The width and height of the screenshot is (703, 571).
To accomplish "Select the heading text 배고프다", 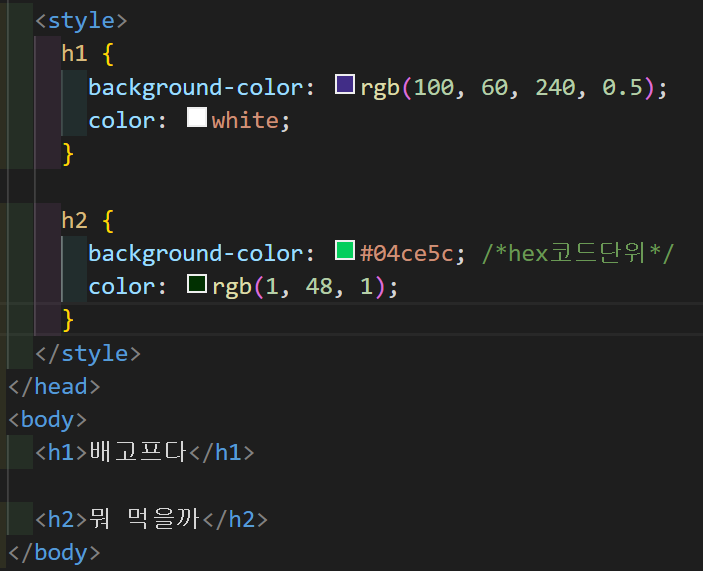I will coord(138,452).
